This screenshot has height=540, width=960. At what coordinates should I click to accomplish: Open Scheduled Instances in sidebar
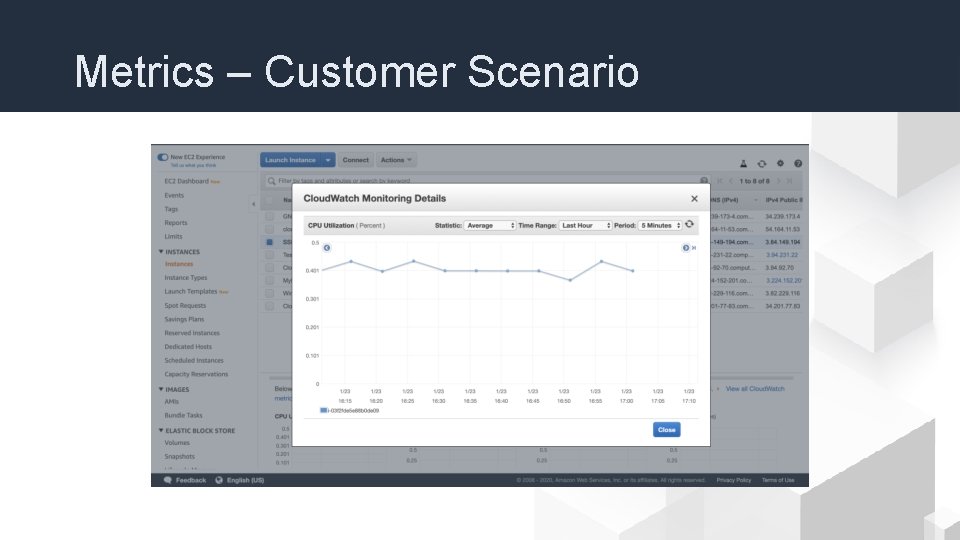(x=193, y=361)
